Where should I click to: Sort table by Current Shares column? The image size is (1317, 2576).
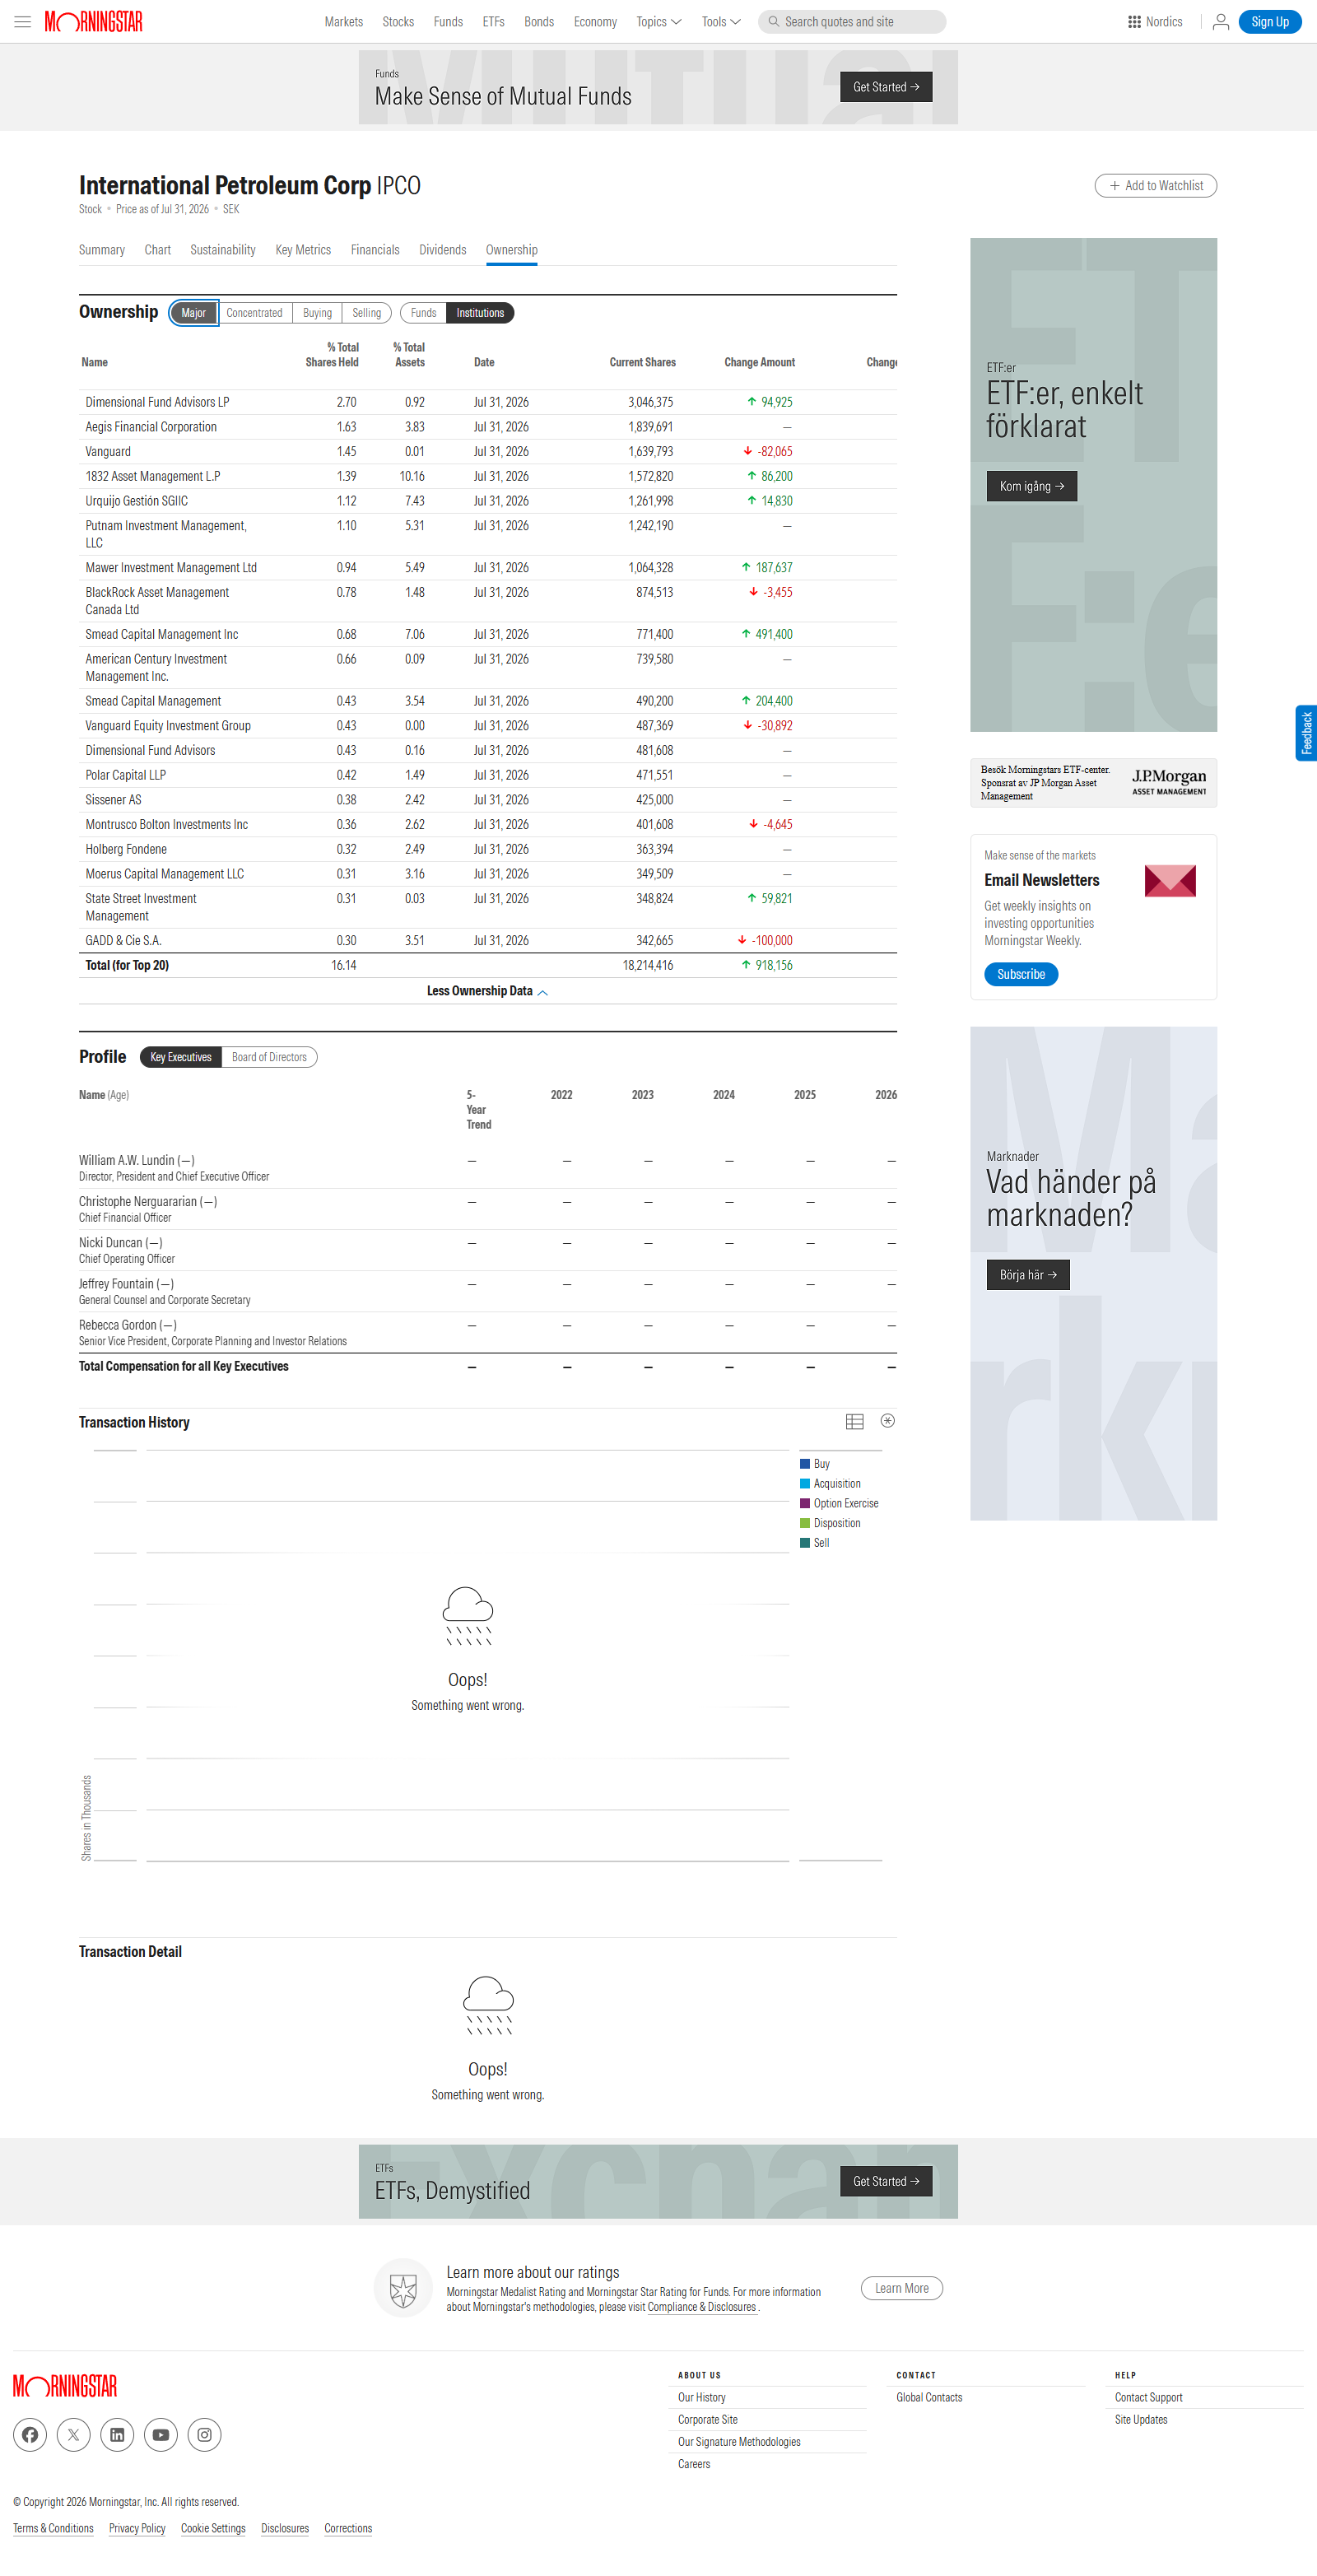[x=643, y=363]
